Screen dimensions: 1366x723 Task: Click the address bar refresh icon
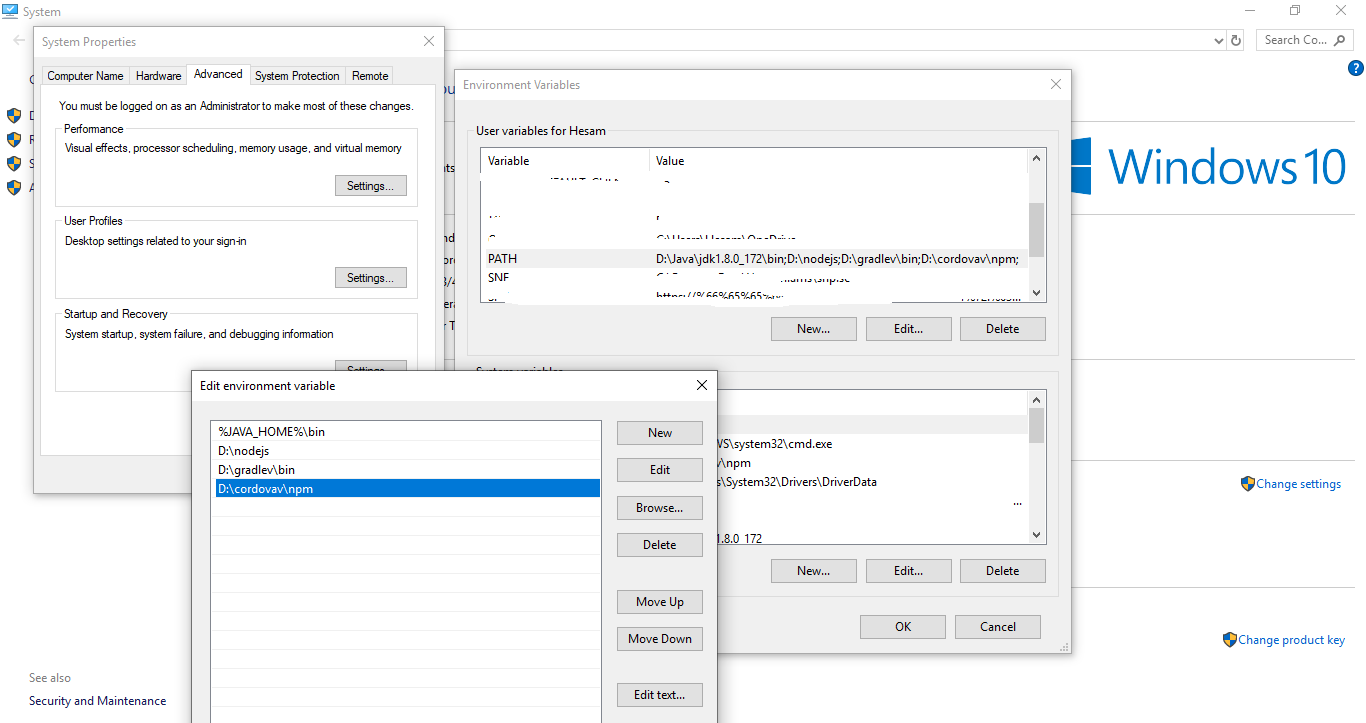pyautogui.click(x=1236, y=40)
